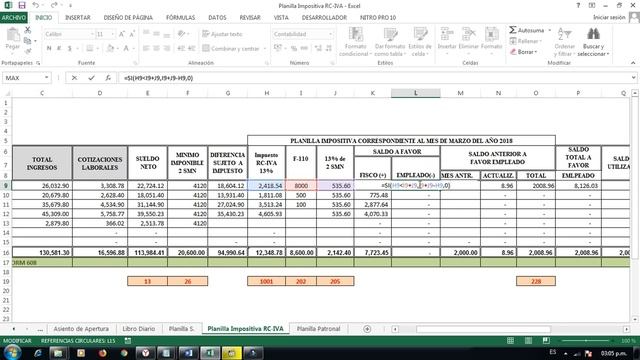Viewport: 640px width, 360px height.
Task: Switch to page layout view icon
Action: pos(528,340)
